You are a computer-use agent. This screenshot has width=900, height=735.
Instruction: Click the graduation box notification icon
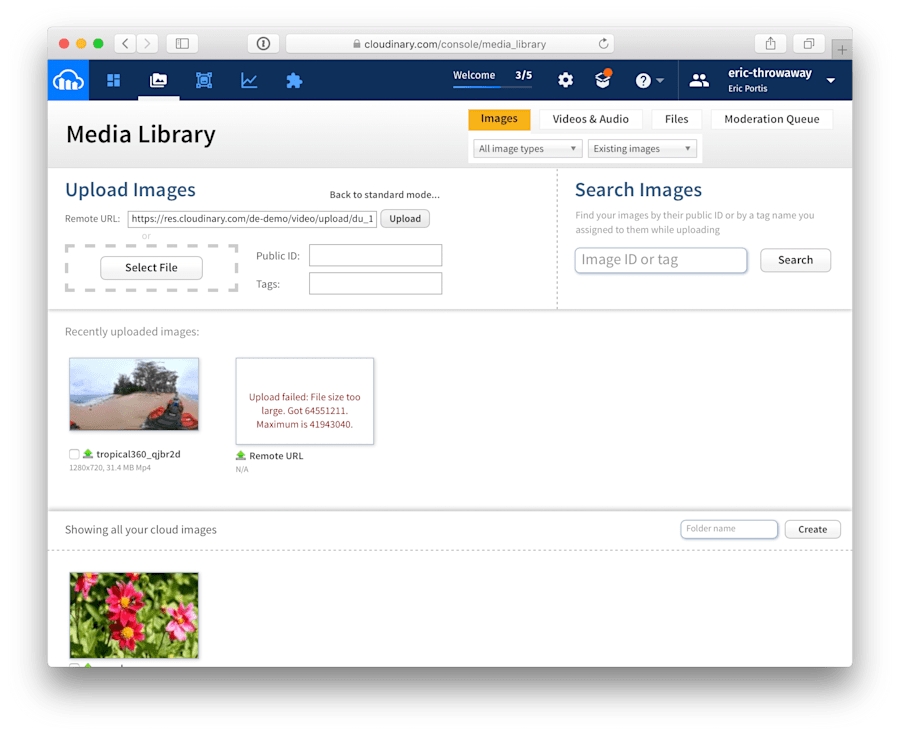[603, 80]
